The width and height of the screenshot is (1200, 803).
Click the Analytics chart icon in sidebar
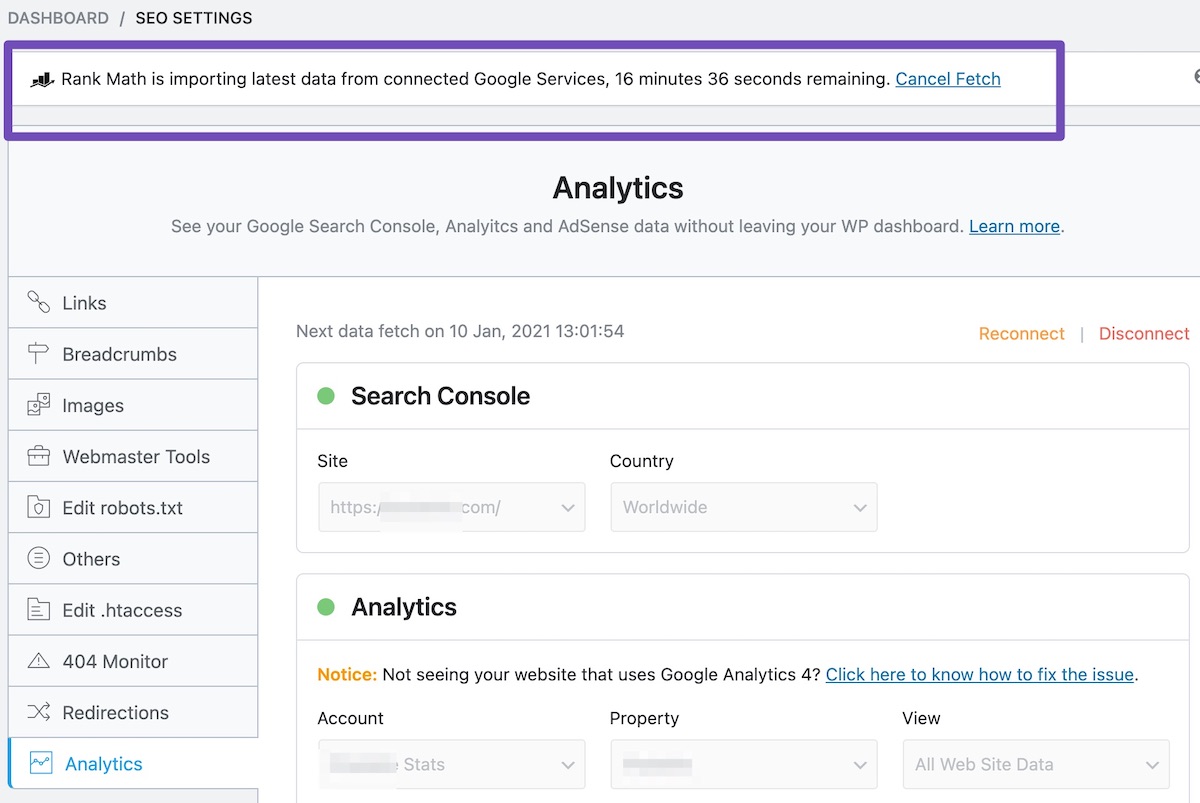(41, 763)
